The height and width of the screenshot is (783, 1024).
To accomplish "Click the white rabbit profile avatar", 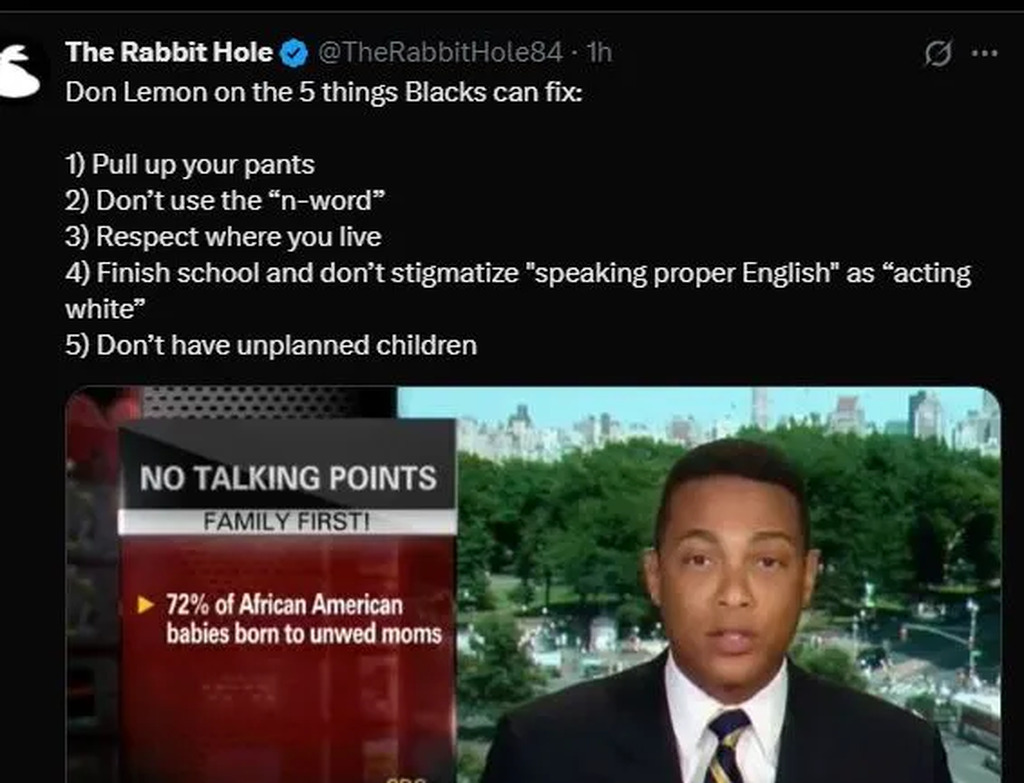I will 18,70.
